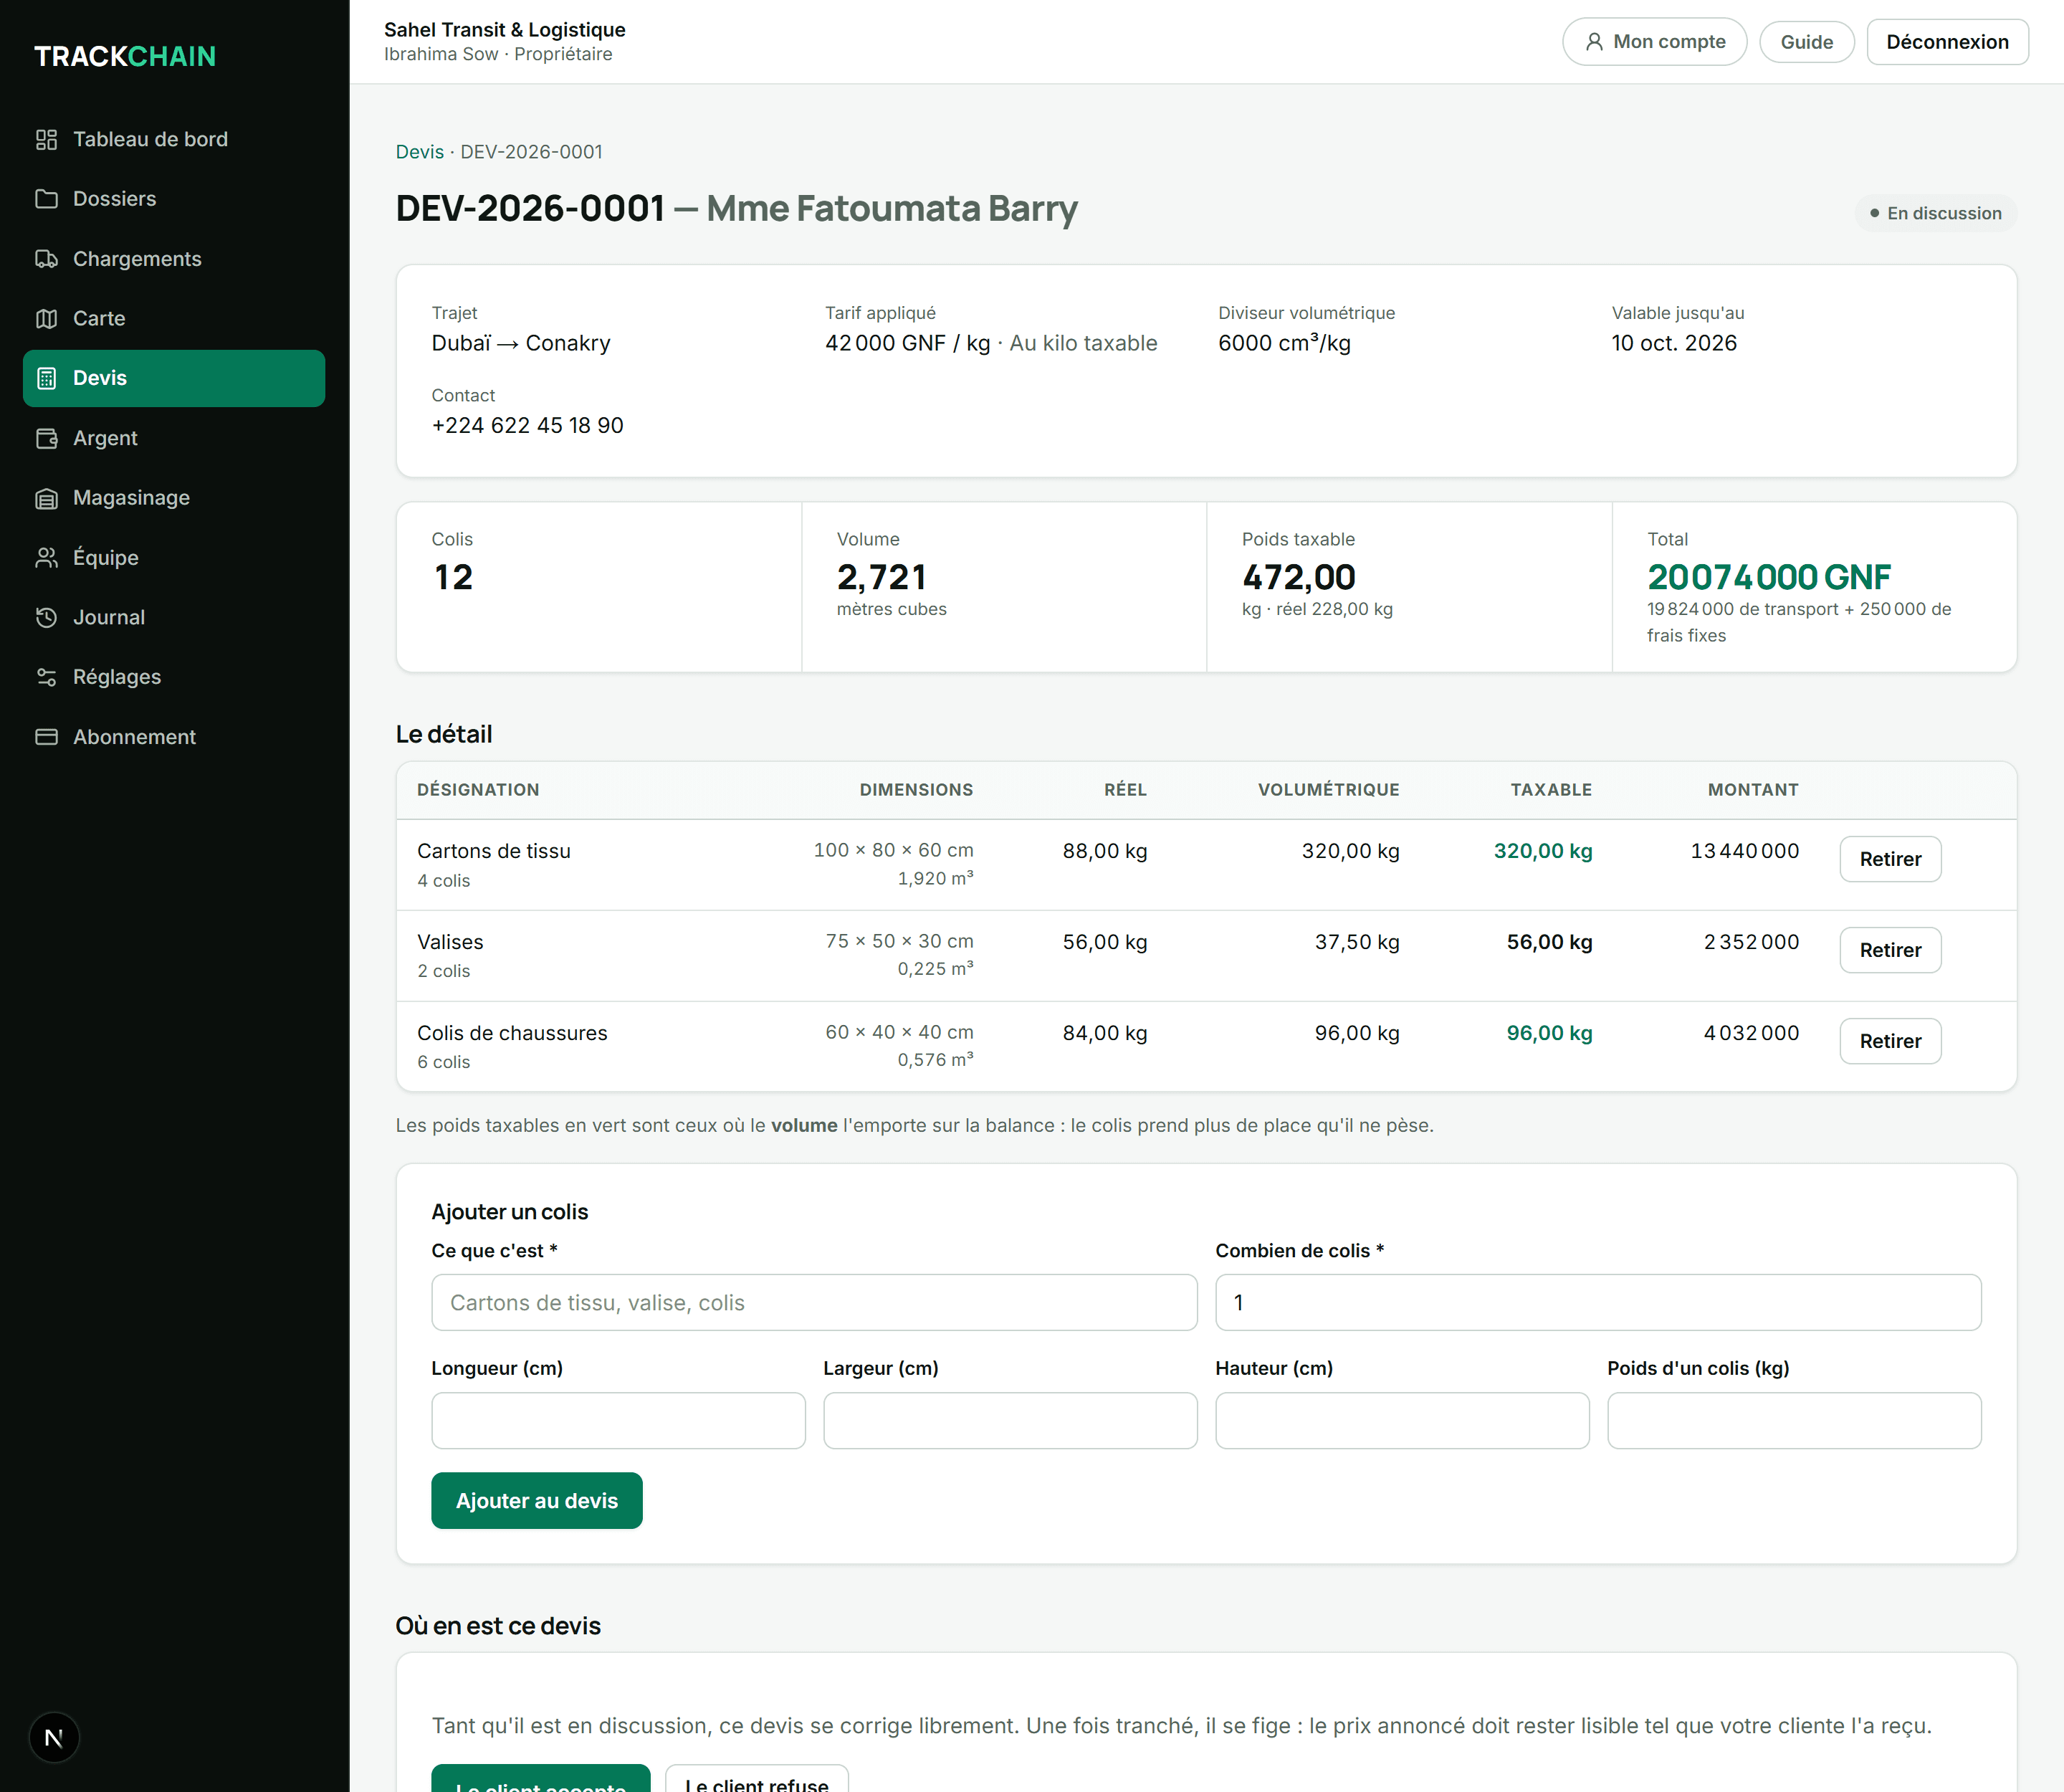This screenshot has height=1792, width=2064.
Task: Click the Devis calculator icon
Action: coord(46,378)
